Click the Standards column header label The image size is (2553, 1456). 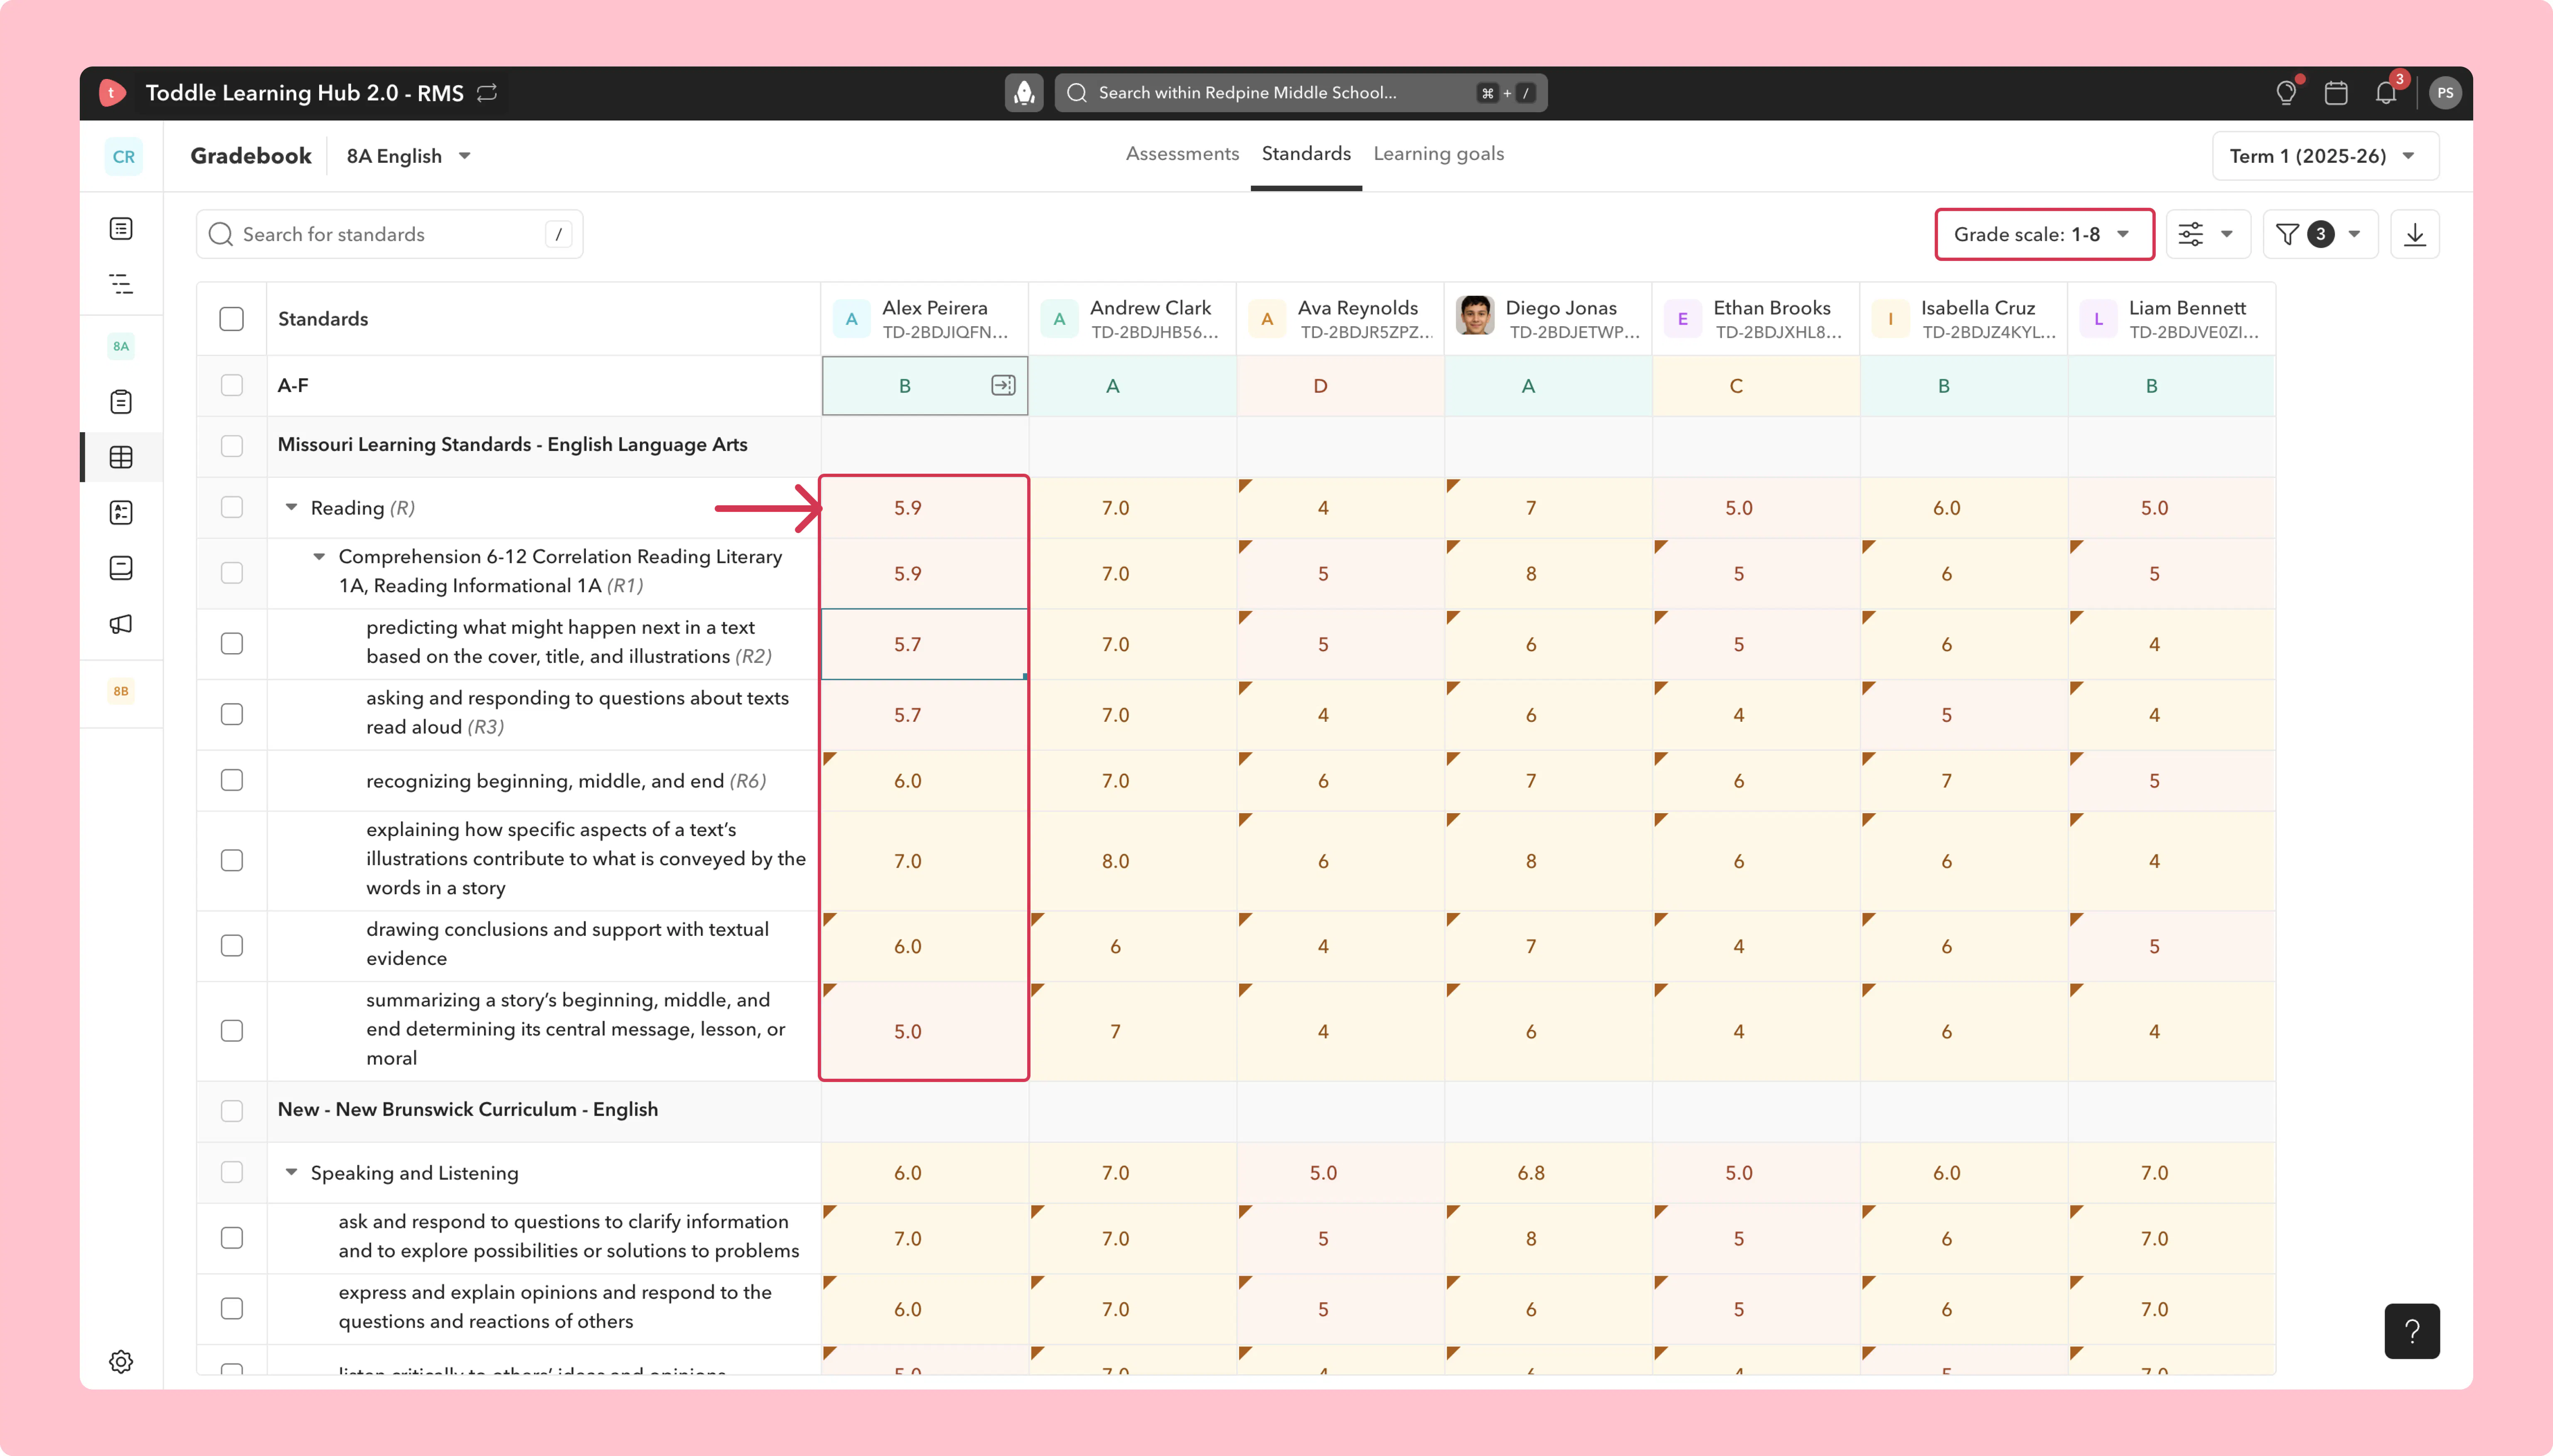tap(323, 319)
